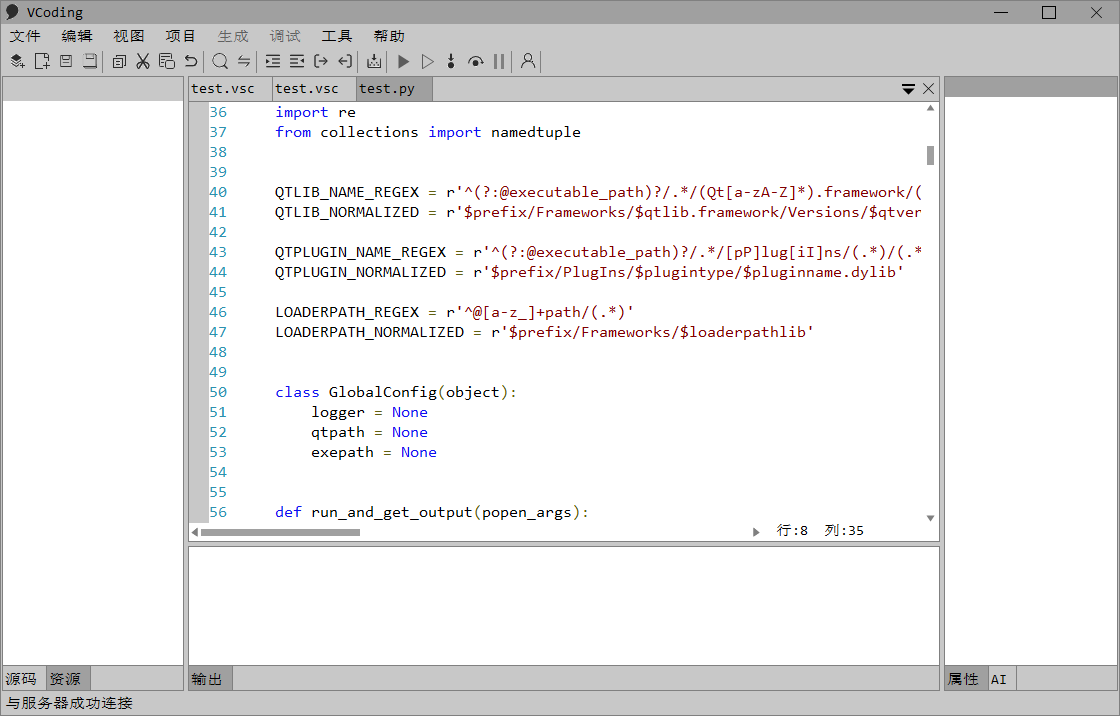Click the step-into debug icon
Image resolution: width=1120 pixels, height=716 pixels.
pos(451,61)
